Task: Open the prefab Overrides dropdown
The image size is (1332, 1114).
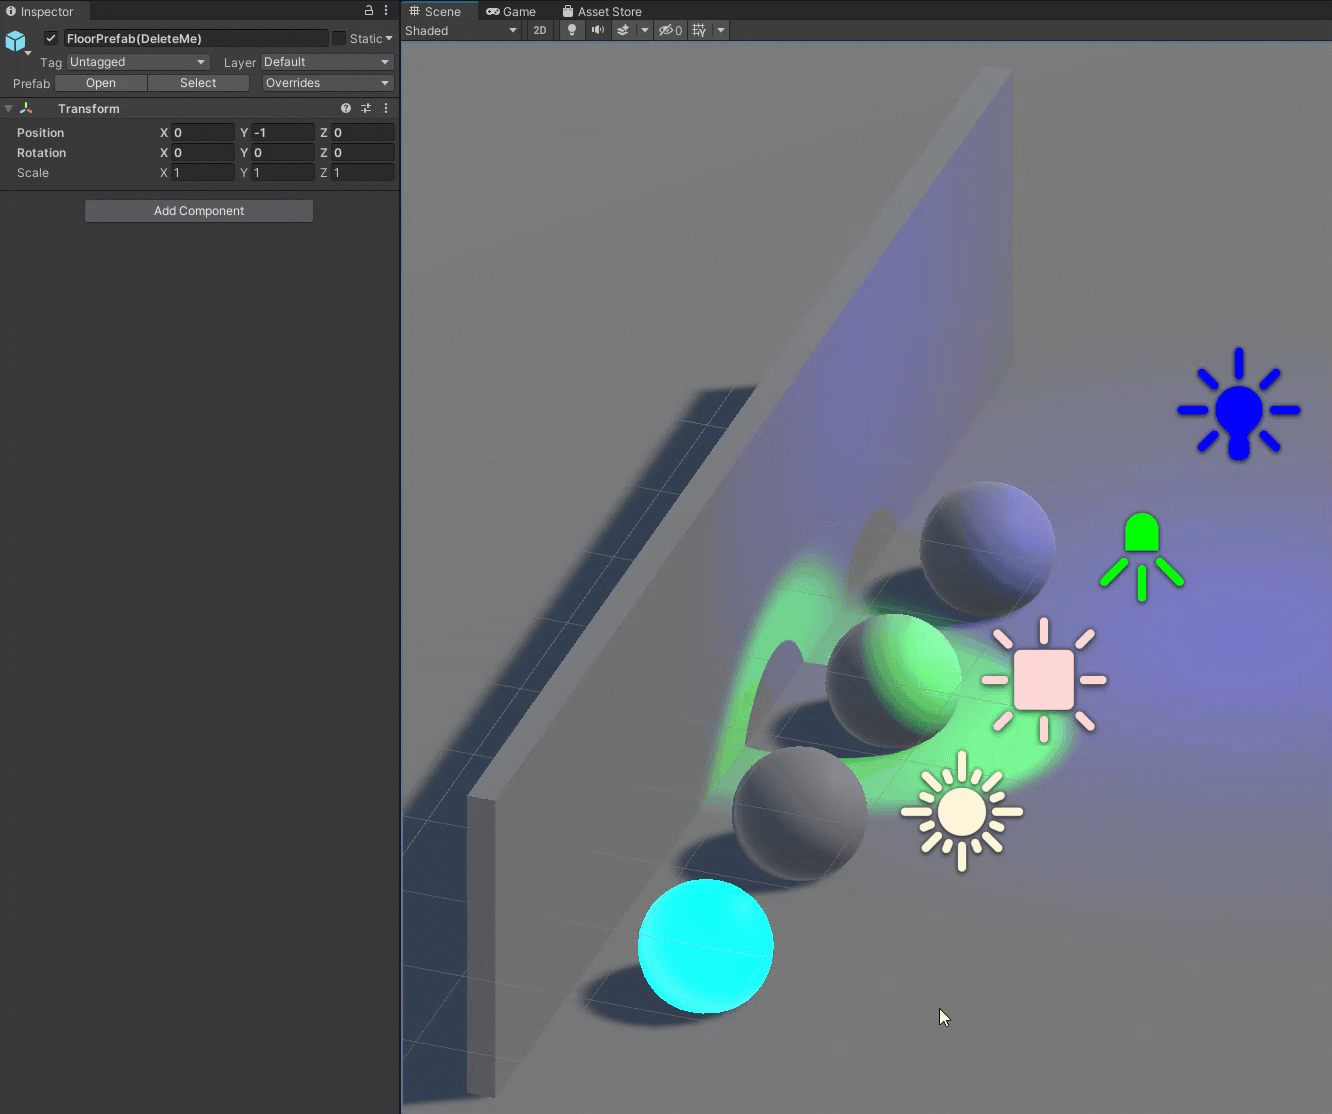Action: point(327,83)
